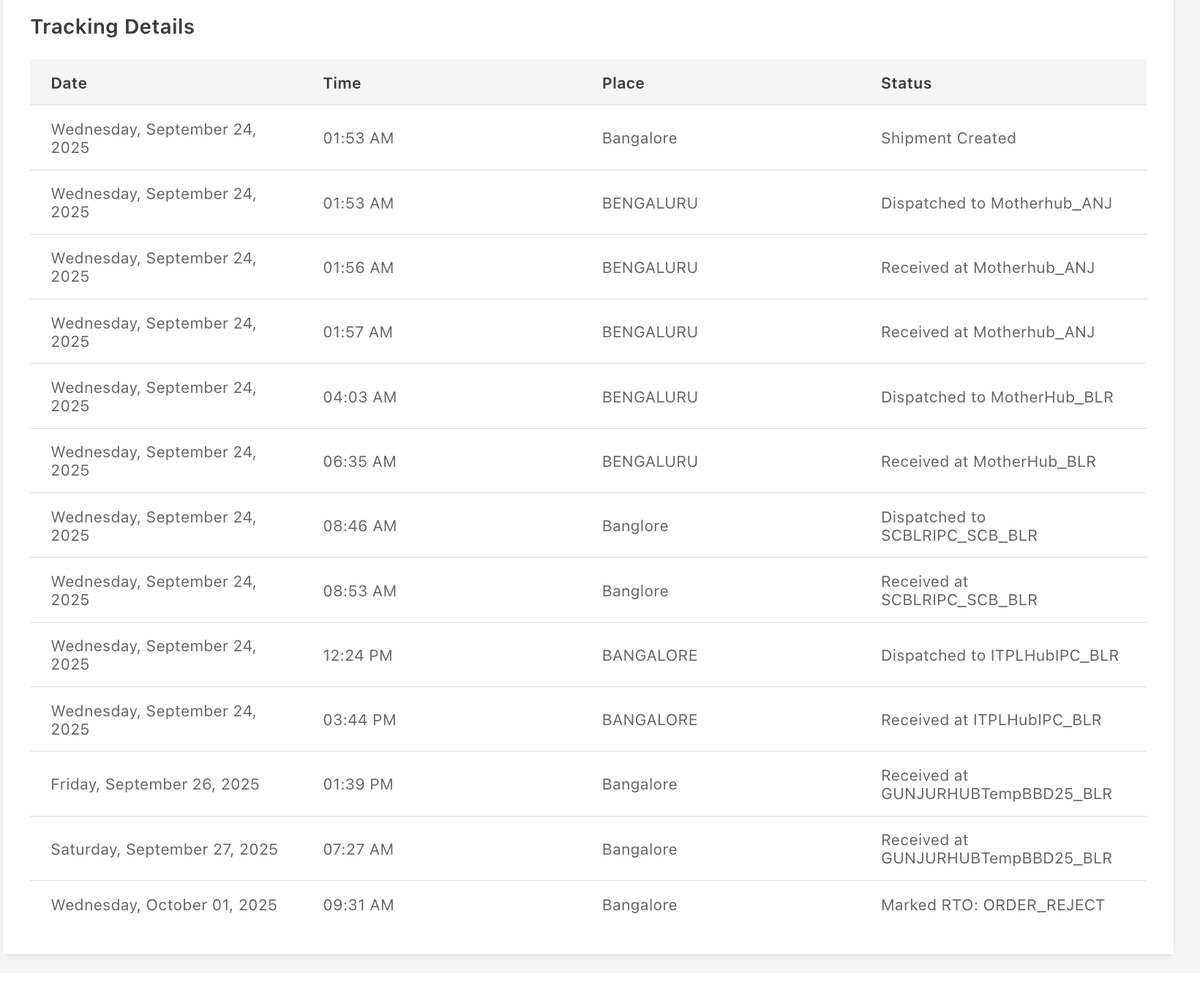1200x982 pixels.
Task: Select the Received at MotherHub_BLR status
Action: point(988,462)
